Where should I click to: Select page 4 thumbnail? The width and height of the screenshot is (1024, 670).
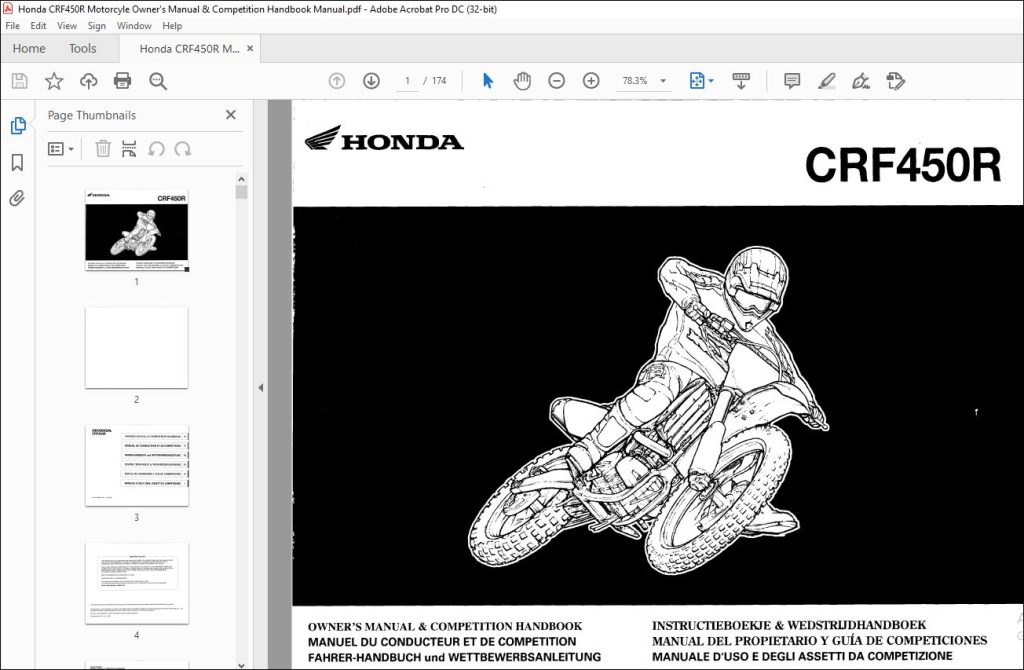tap(136, 583)
